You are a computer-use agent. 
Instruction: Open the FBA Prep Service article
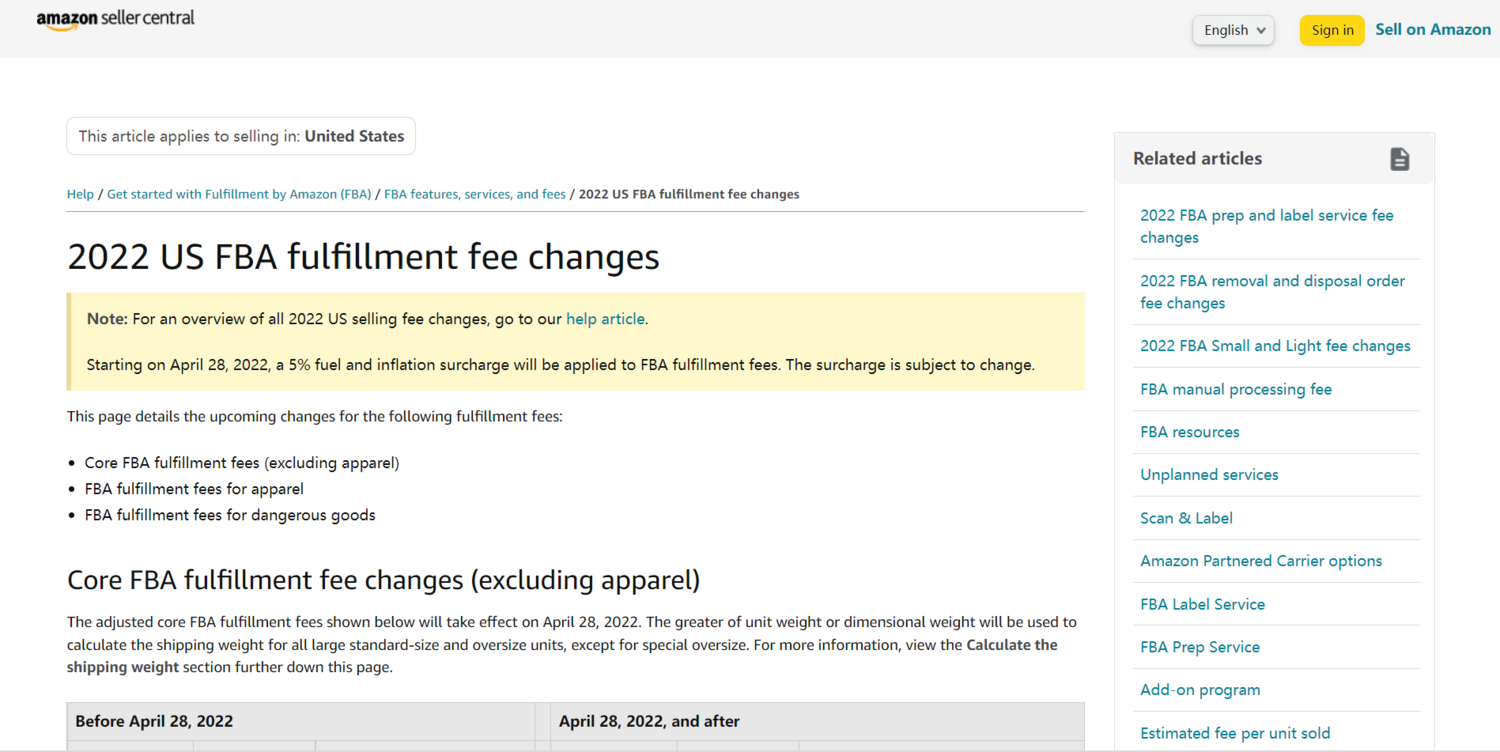(1200, 647)
